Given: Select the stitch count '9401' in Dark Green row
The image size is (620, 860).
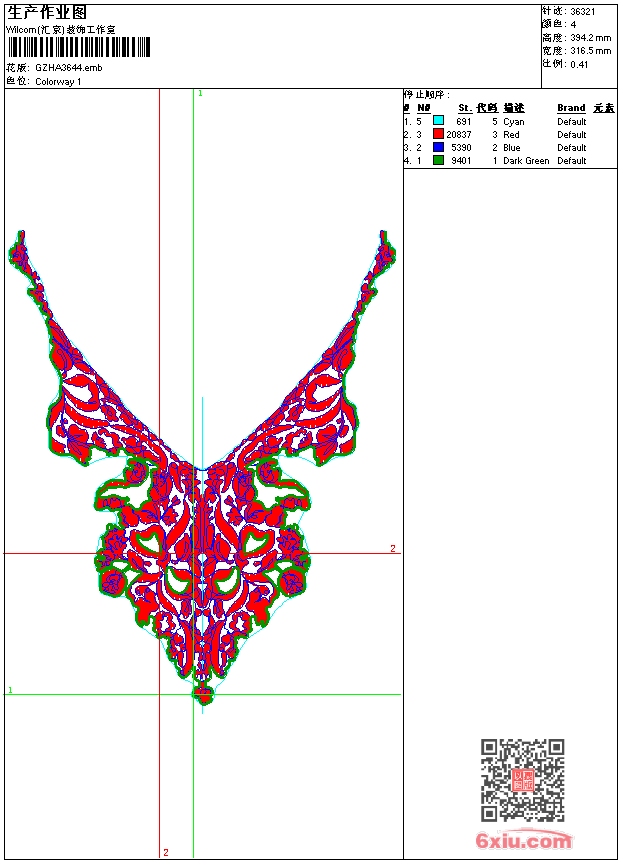Looking at the screenshot, I should click(461, 161).
